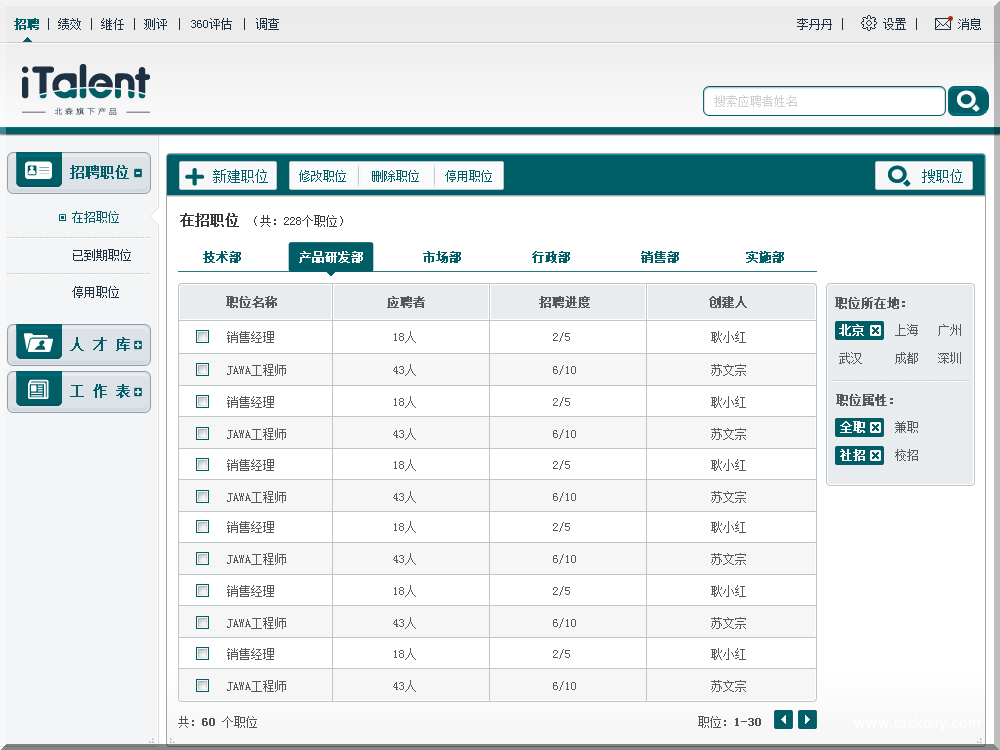
Task: Click the 招聘进度 column header
Action: [x=568, y=302]
